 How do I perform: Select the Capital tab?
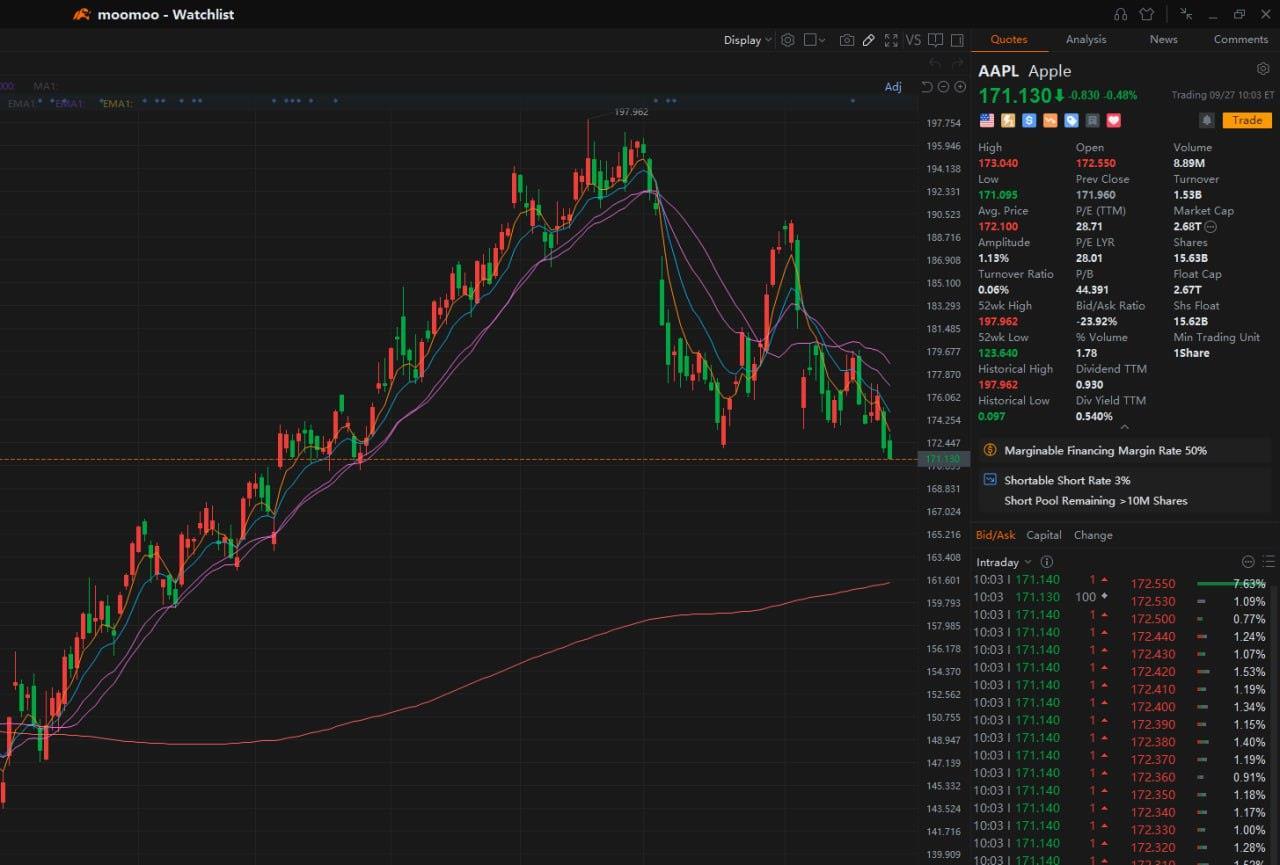pyautogui.click(x=1044, y=535)
